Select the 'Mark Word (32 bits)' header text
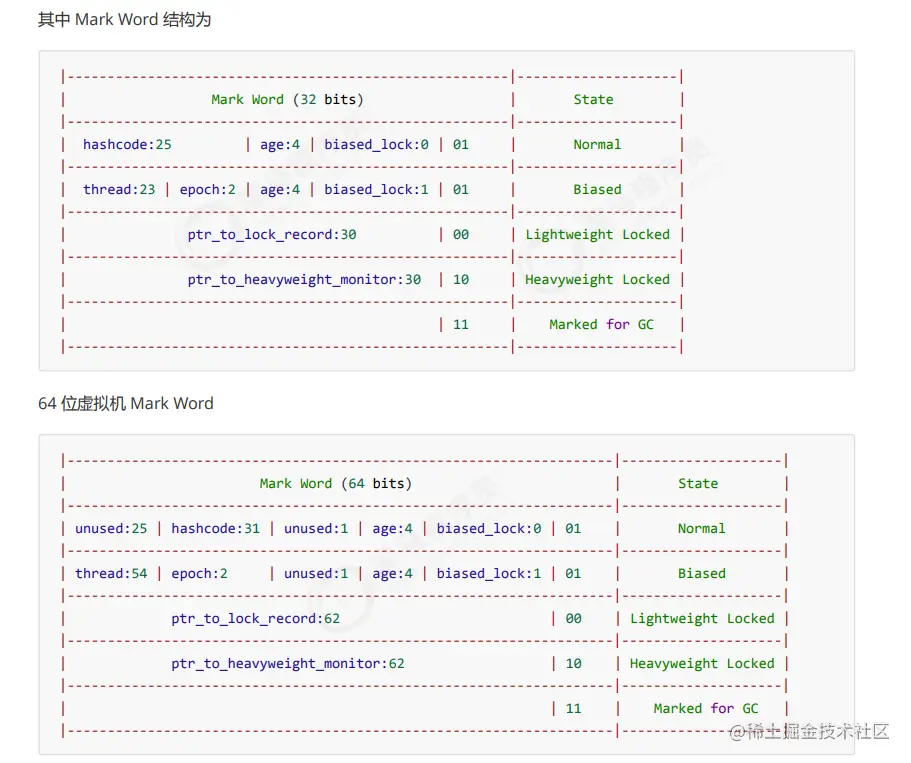Viewport: 911px width, 763px height. tap(288, 99)
